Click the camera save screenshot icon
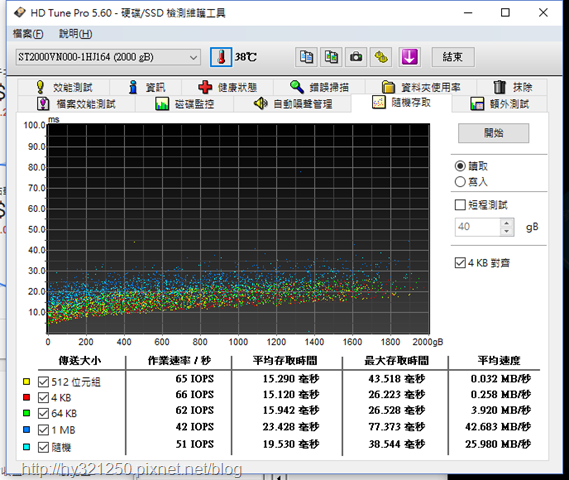This screenshot has width=569, height=480. coord(356,57)
